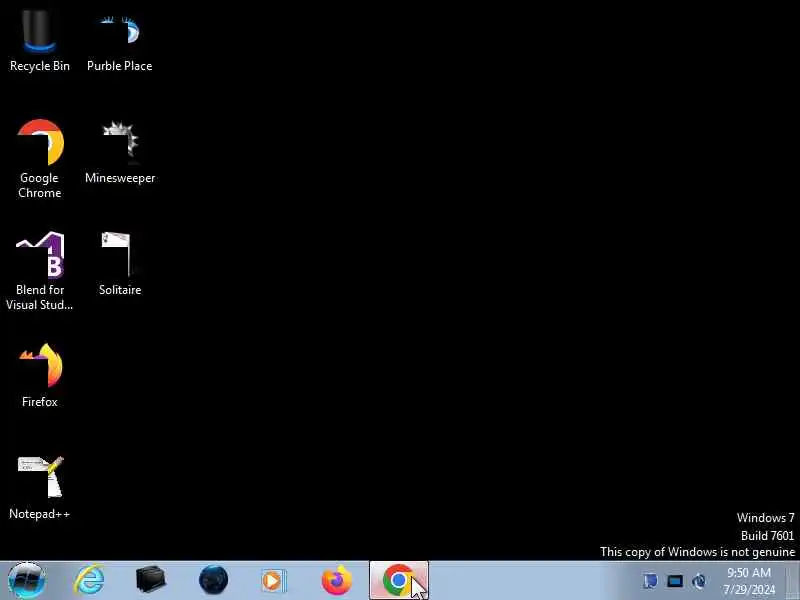Image resolution: width=800 pixels, height=600 pixels.
Task: Open the dark round globe taskbar icon
Action: click(213, 580)
